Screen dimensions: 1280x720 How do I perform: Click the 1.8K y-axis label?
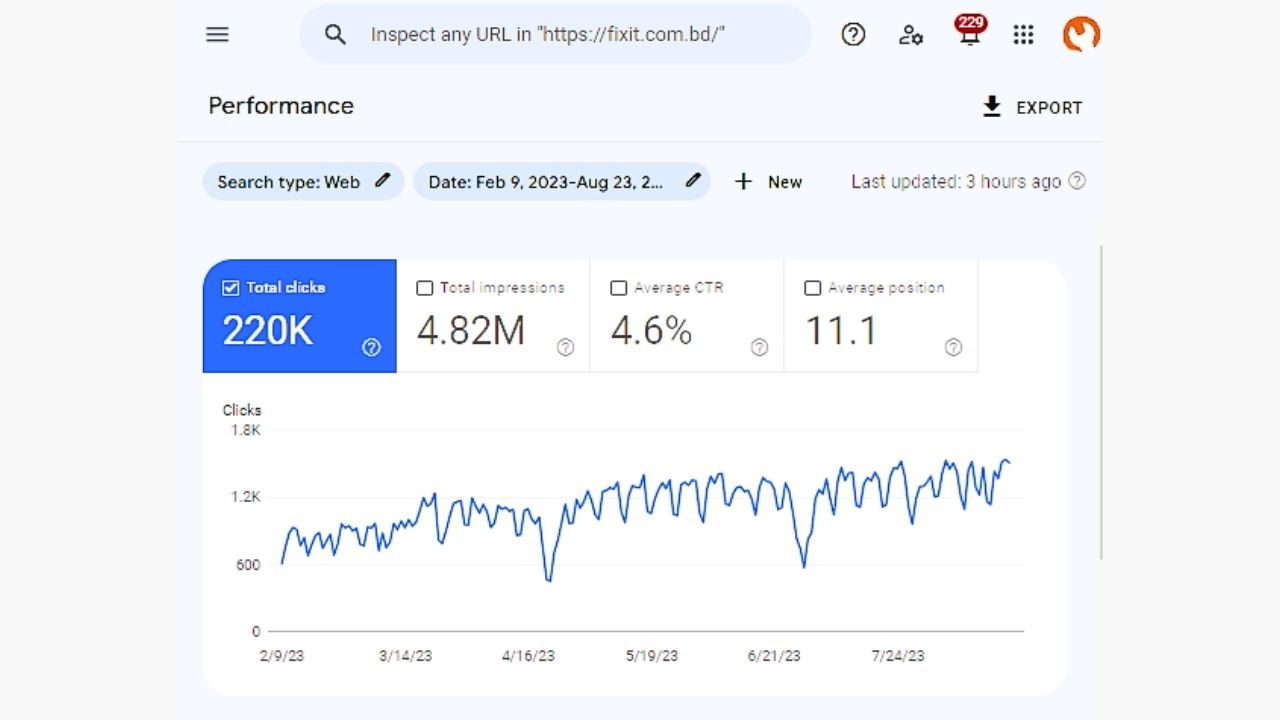(245, 430)
